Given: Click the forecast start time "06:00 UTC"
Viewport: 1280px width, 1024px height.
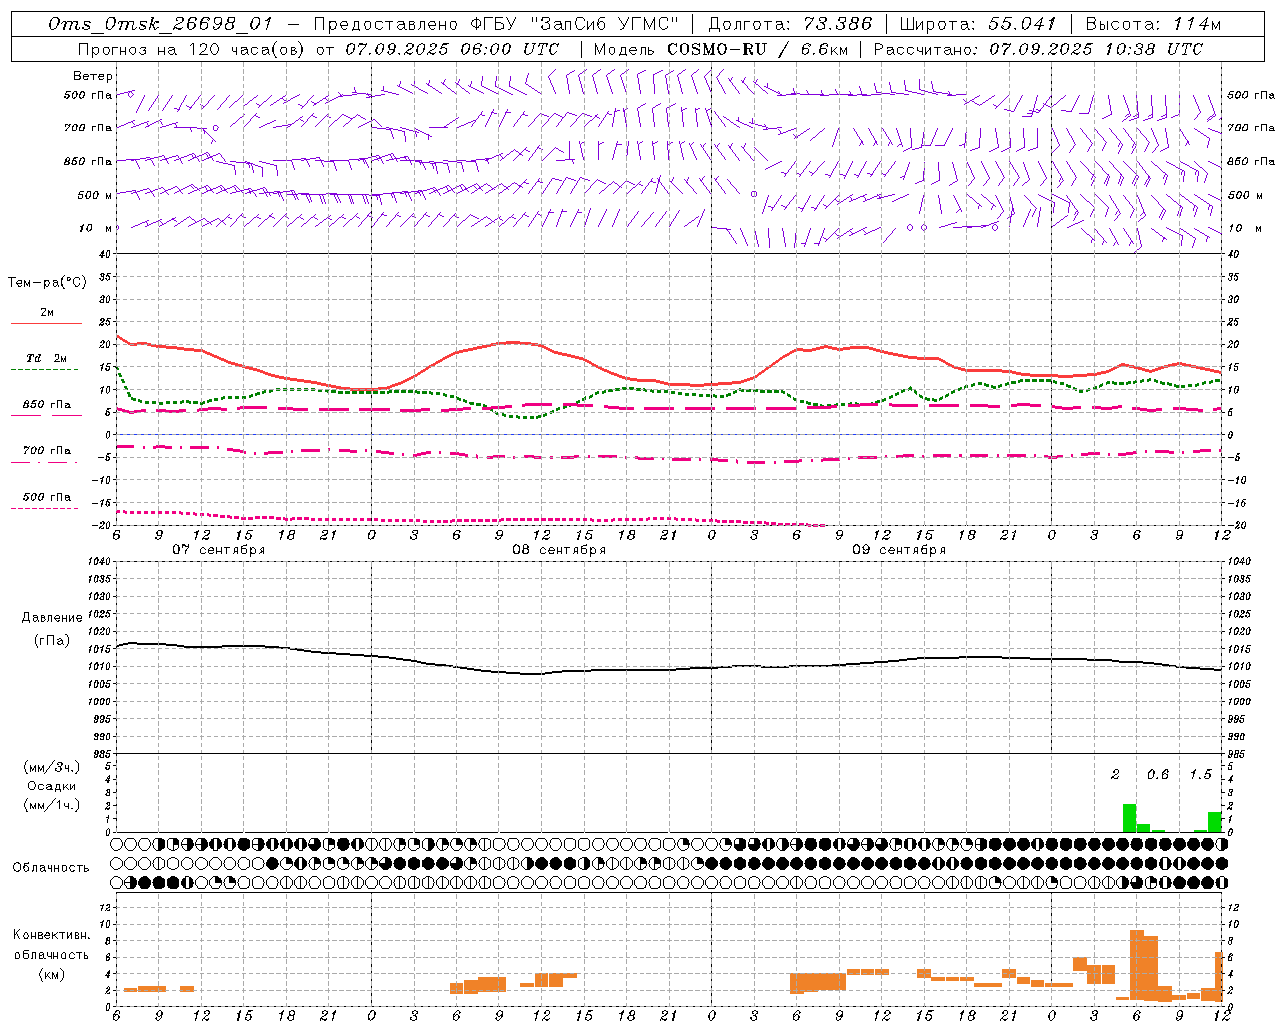Looking at the screenshot, I should click(x=511, y=49).
